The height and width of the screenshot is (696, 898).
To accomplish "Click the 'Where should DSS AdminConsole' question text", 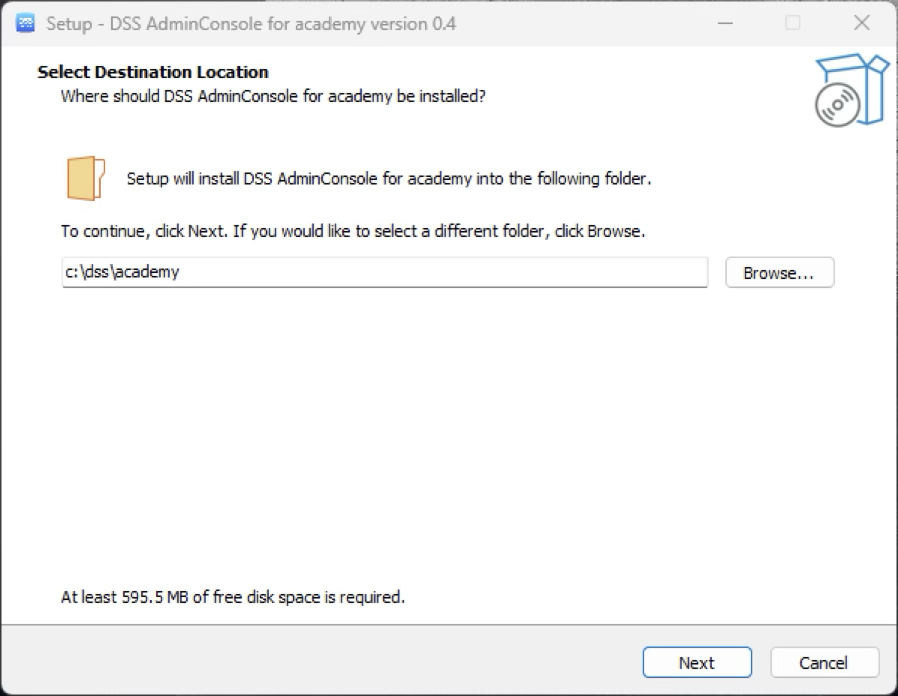I will point(273,96).
